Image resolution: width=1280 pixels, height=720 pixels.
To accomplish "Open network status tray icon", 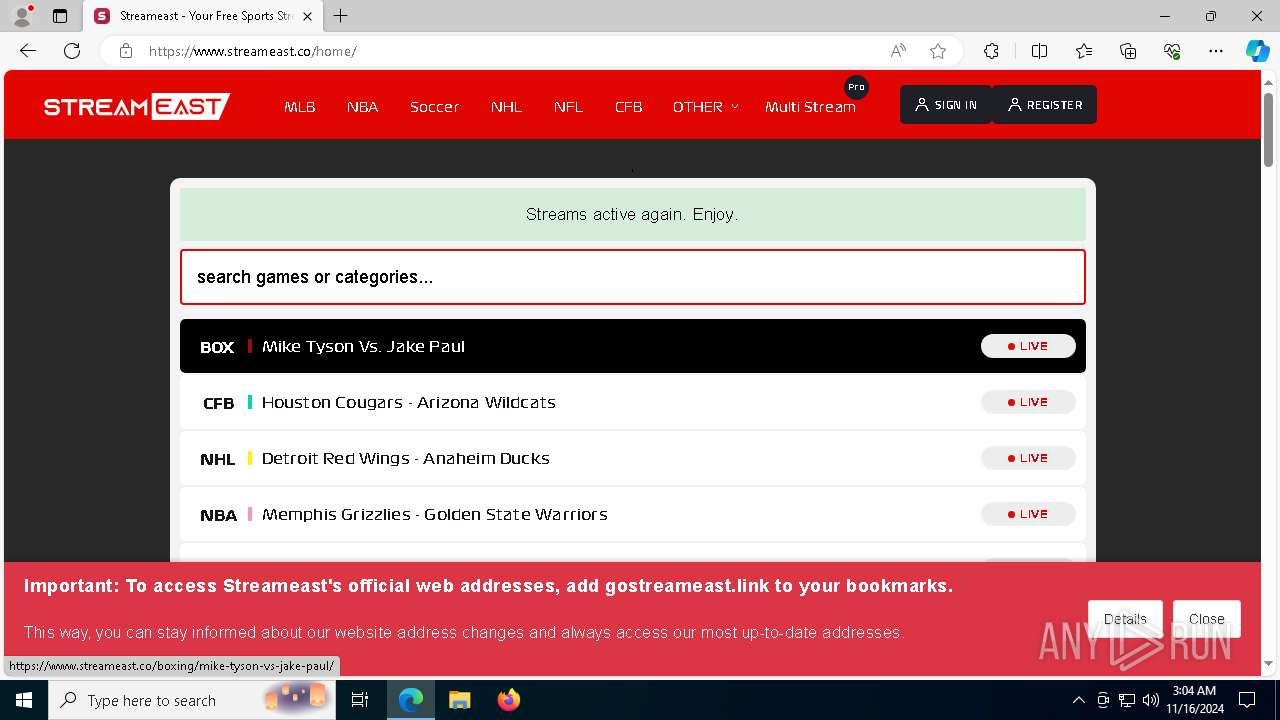I will pos(1127,700).
